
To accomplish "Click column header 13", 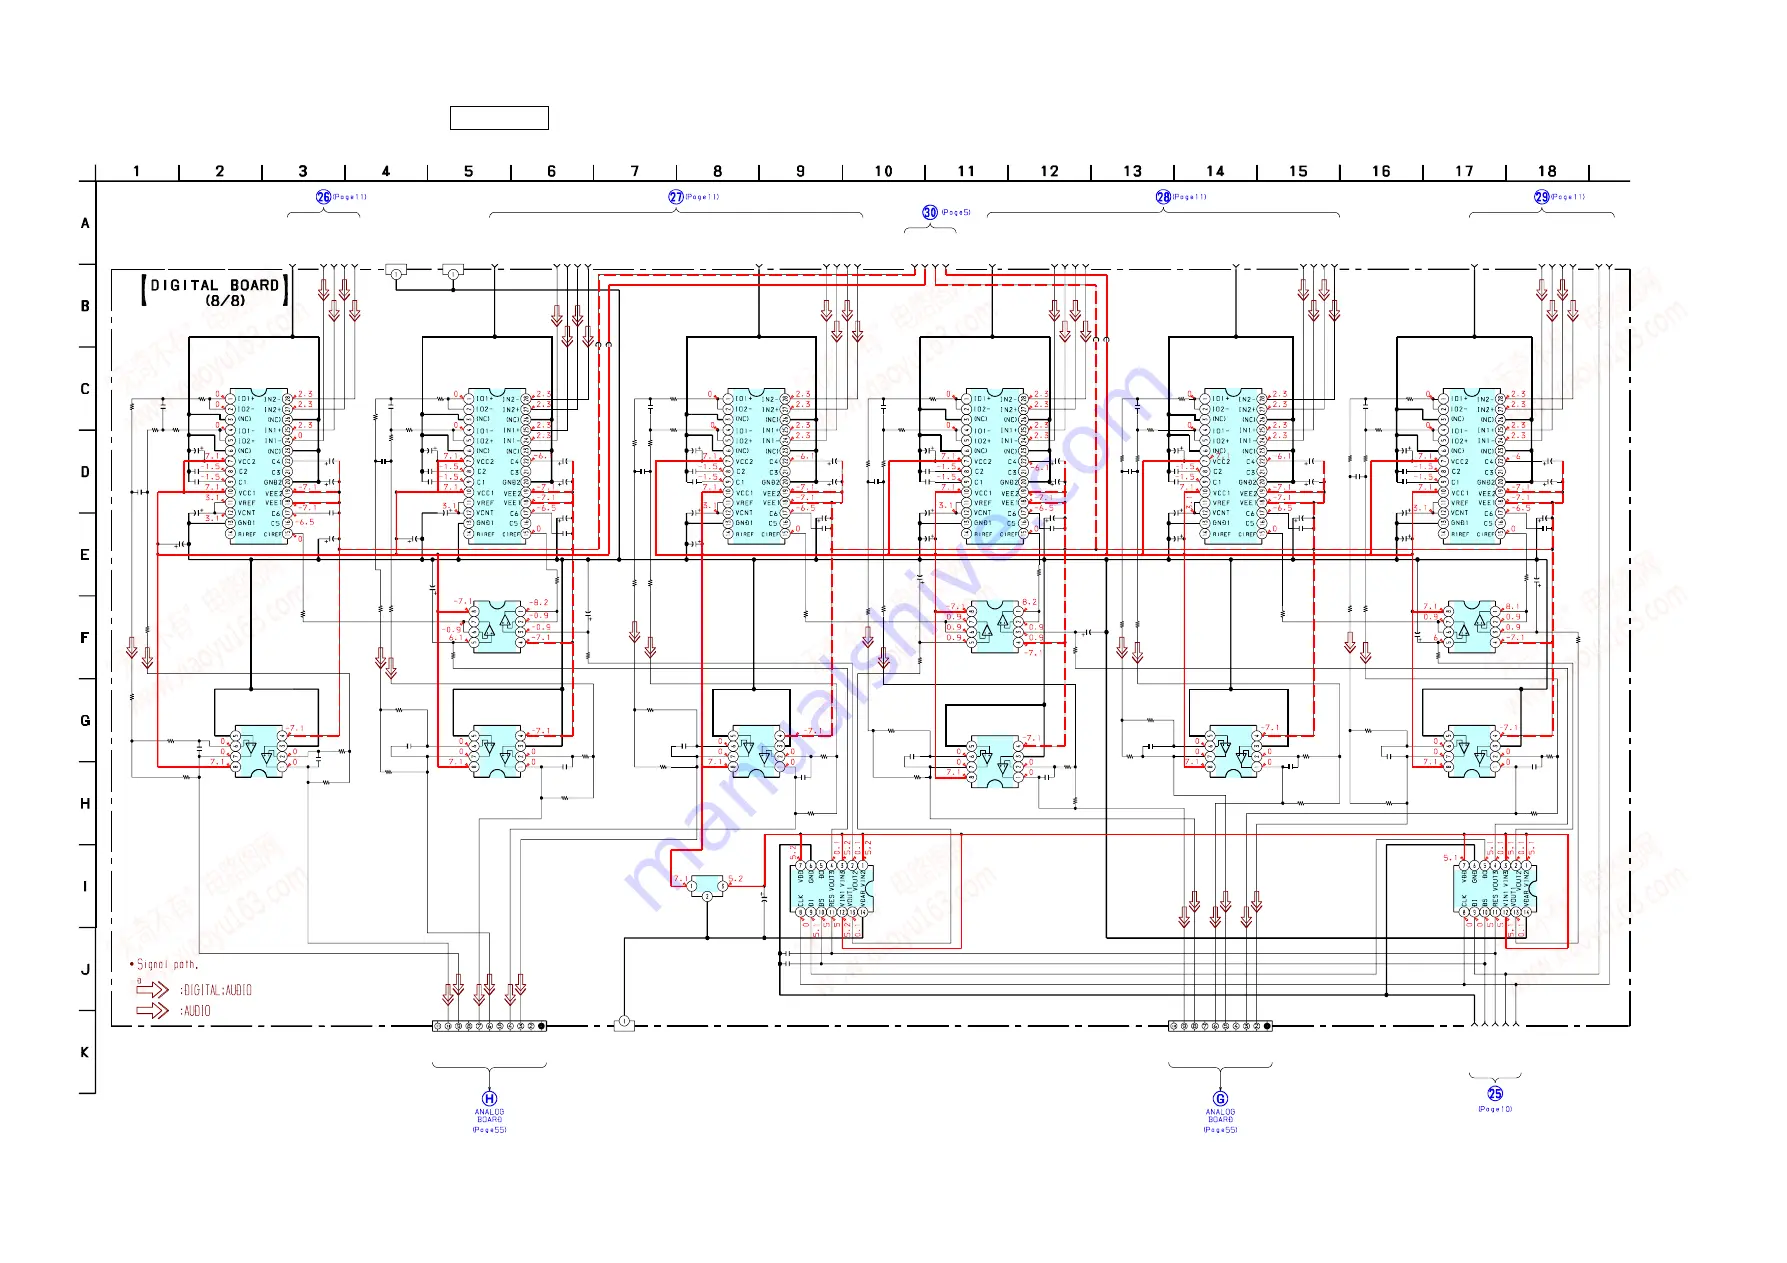I will 1132,171.
